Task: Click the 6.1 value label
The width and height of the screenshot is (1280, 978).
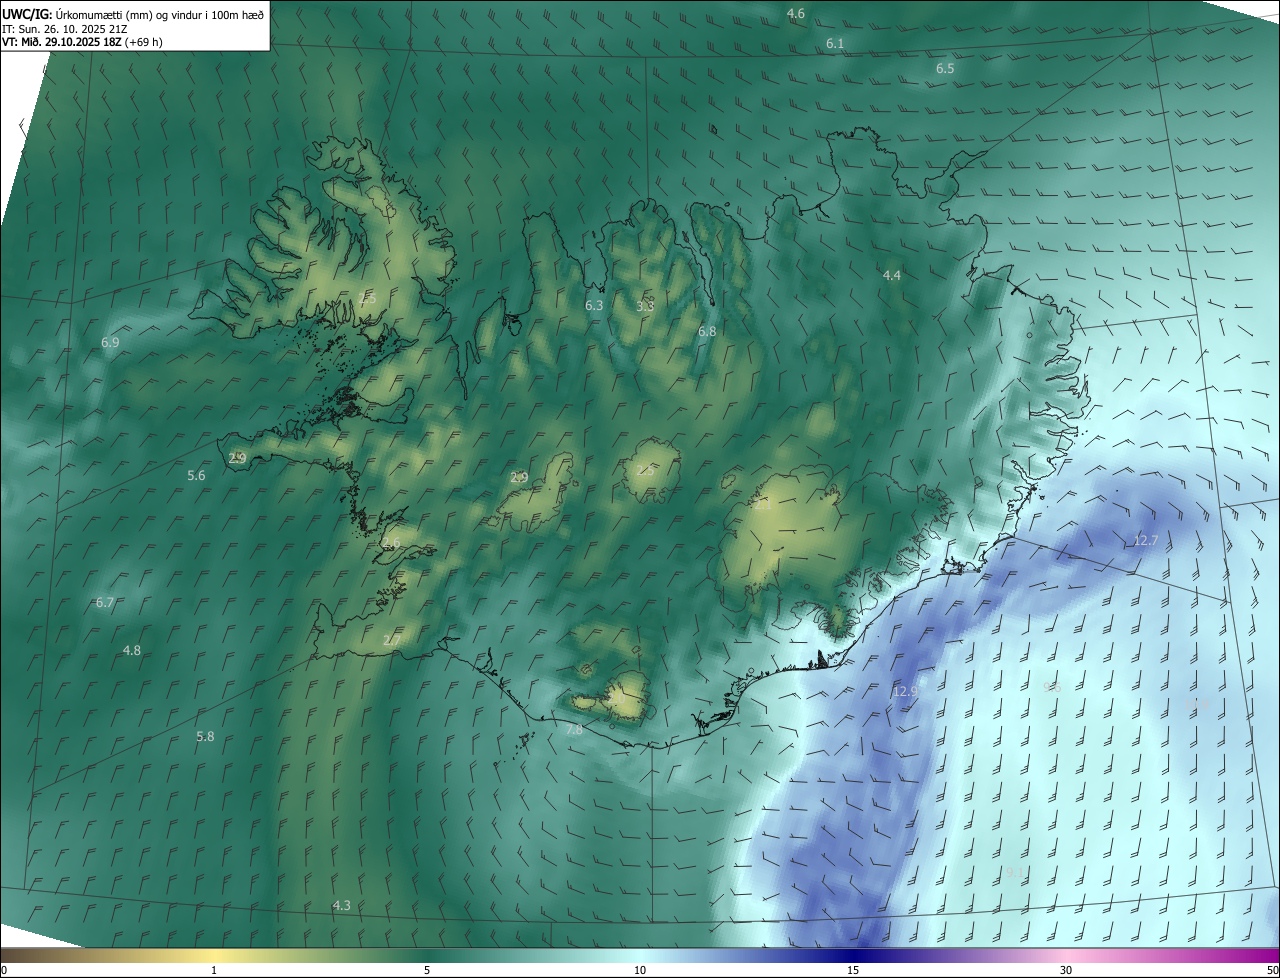Action: [x=835, y=44]
